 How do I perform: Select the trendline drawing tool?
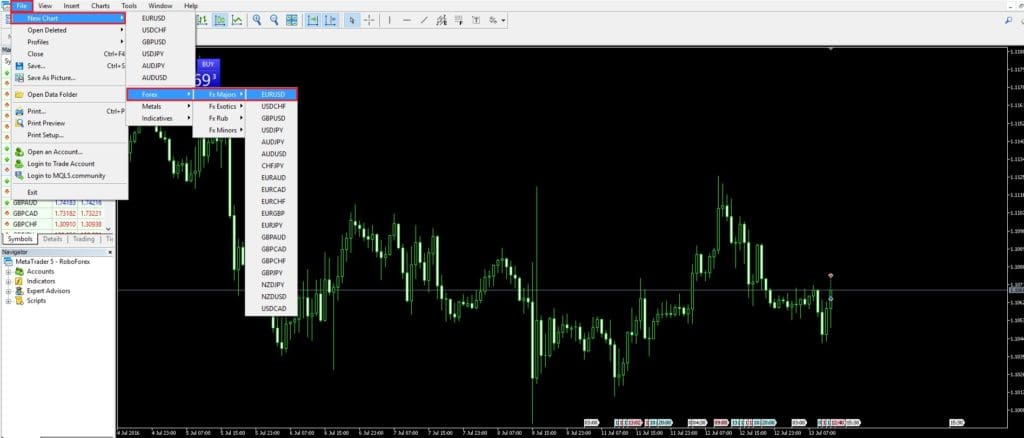424,20
